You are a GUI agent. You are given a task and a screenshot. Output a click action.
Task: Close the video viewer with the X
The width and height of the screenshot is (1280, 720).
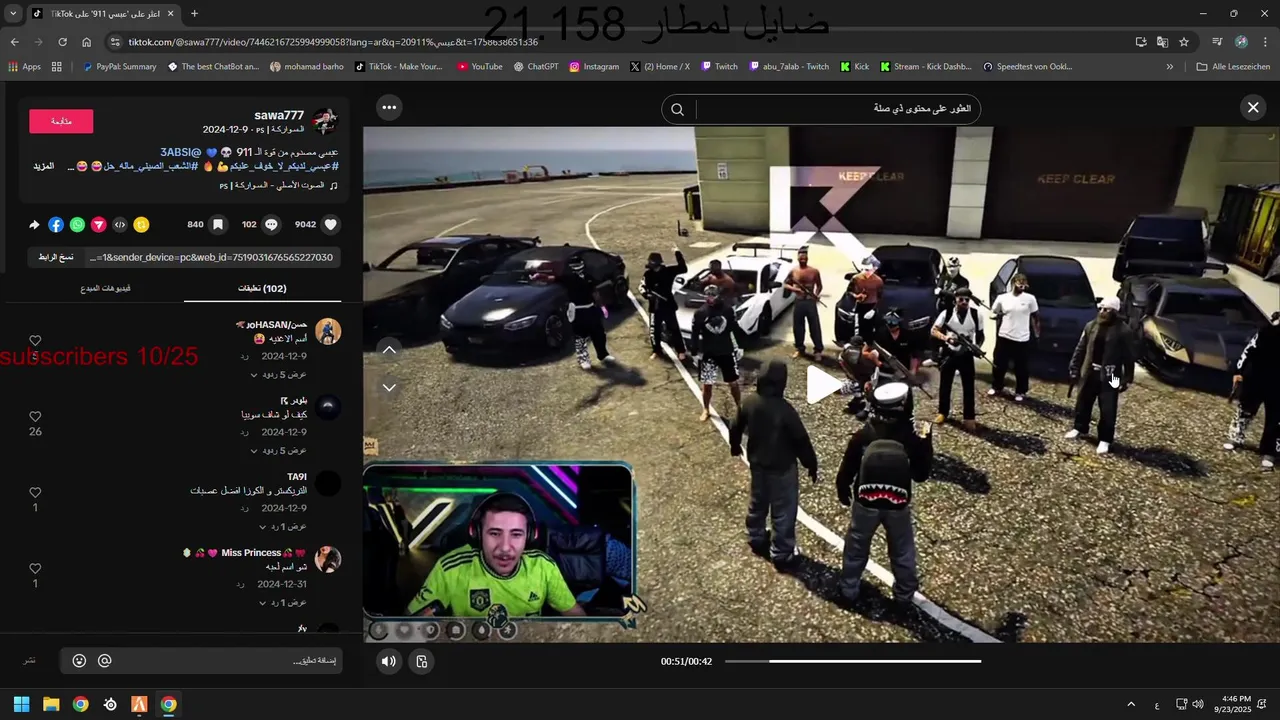(1253, 108)
